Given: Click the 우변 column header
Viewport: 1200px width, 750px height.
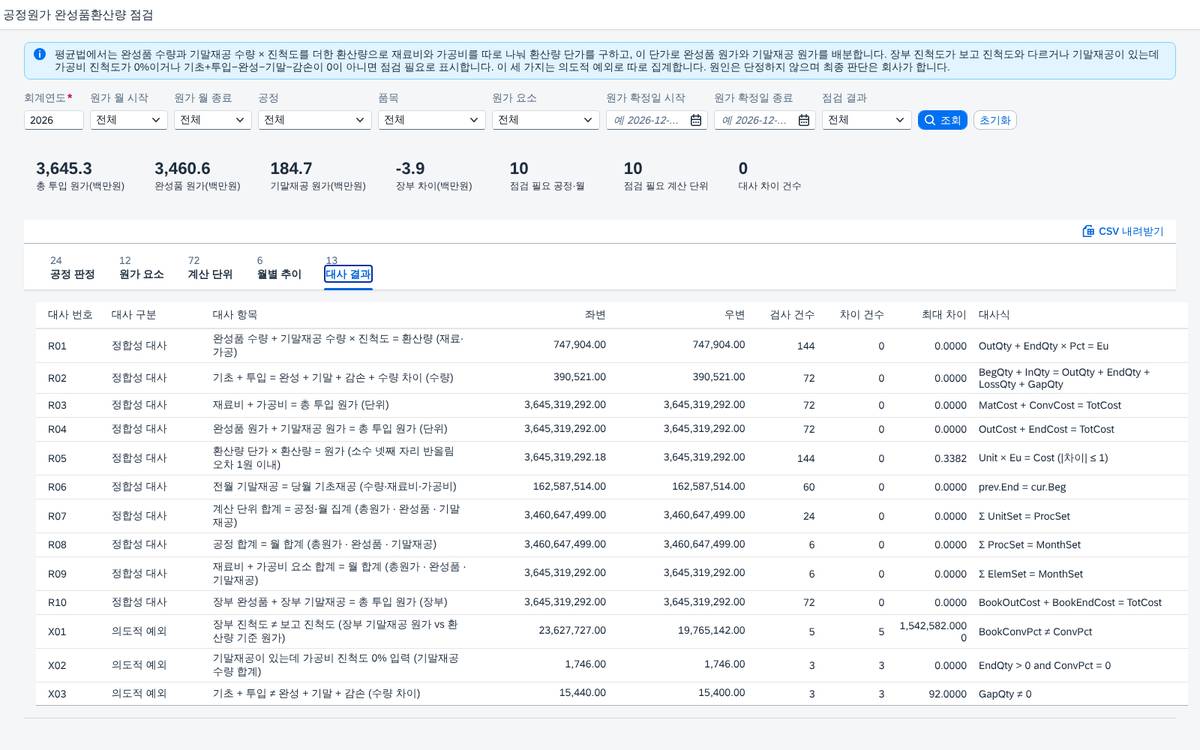Looking at the screenshot, I should pos(735,314).
